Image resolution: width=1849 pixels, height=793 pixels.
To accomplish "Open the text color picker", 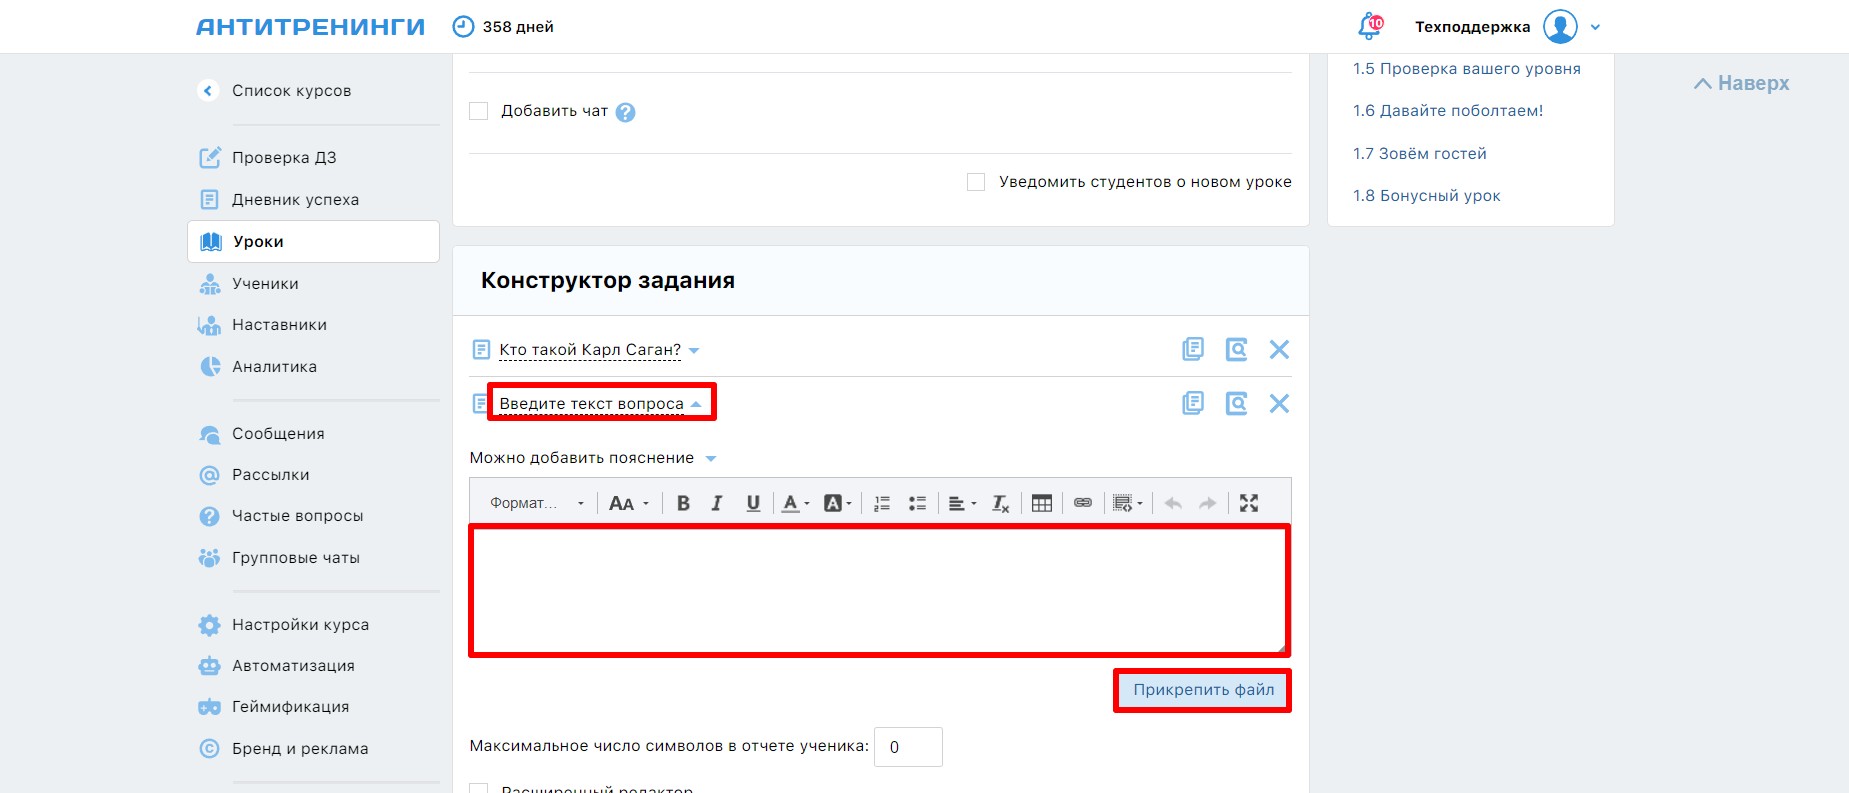I will coord(795,503).
